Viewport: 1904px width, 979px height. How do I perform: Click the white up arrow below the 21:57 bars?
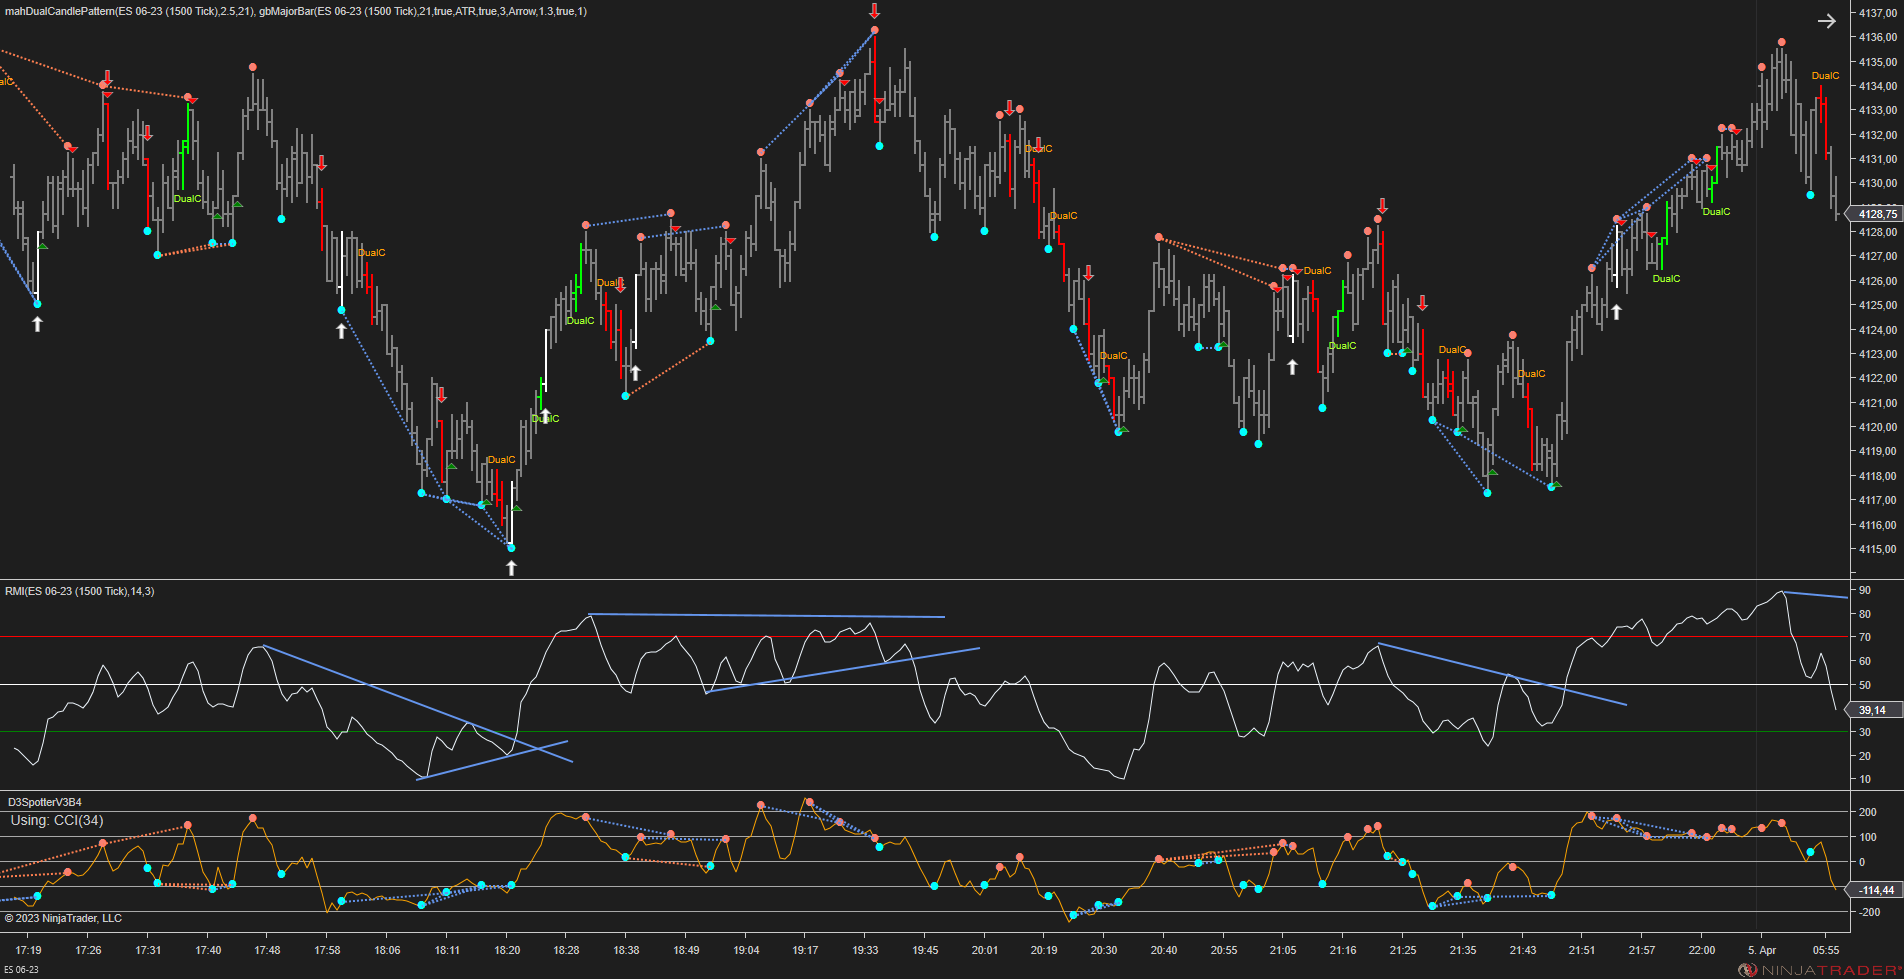(x=1616, y=312)
